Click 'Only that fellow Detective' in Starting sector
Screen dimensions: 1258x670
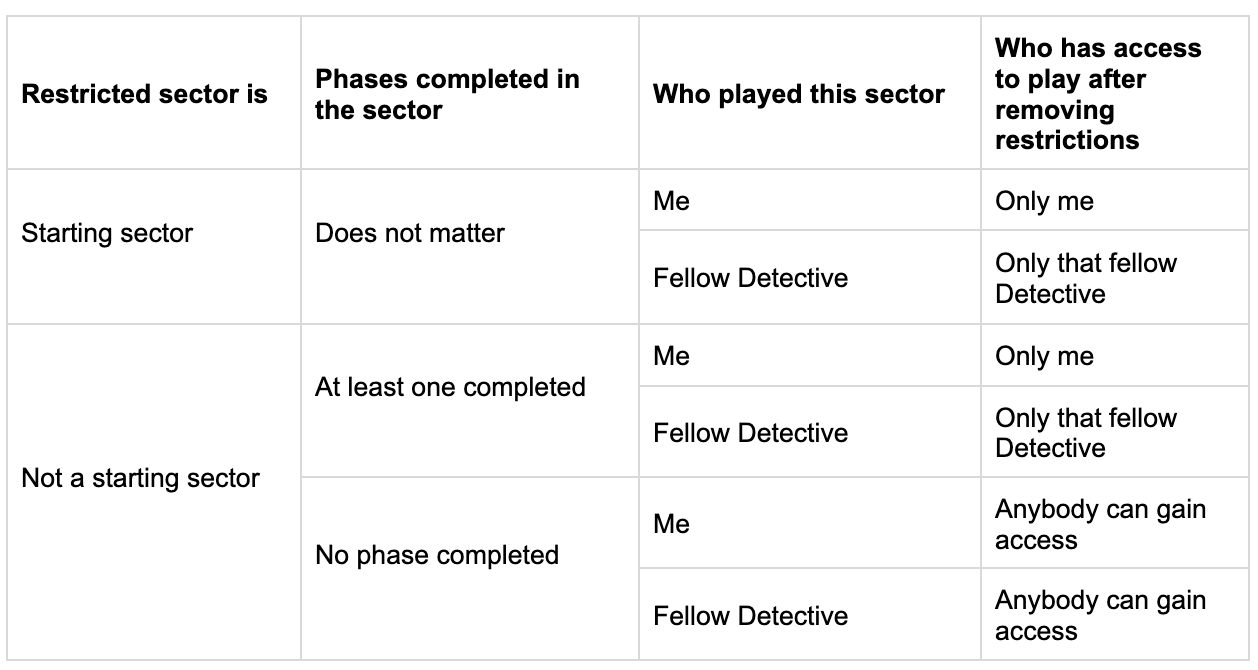coord(1085,278)
